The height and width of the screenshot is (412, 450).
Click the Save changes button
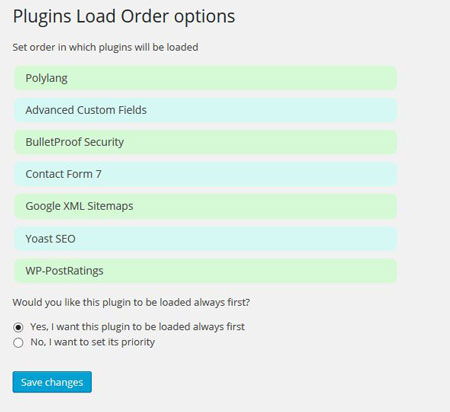click(52, 382)
